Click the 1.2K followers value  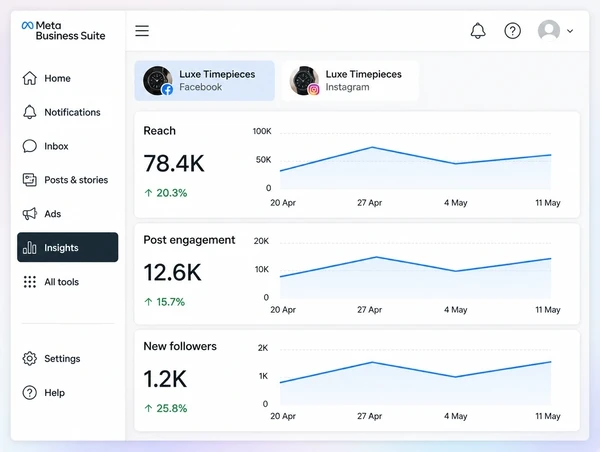click(x=165, y=379)
